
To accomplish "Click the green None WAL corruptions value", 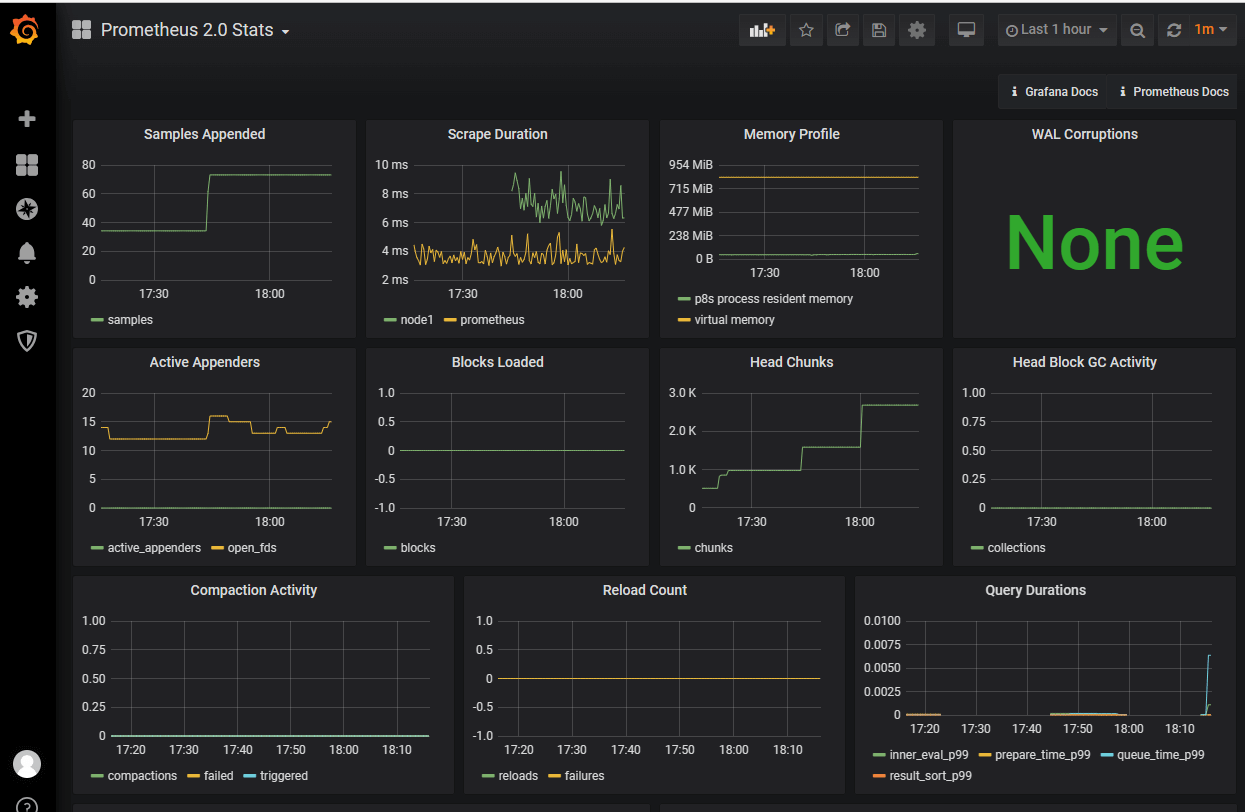I will tap(1094, 242).
